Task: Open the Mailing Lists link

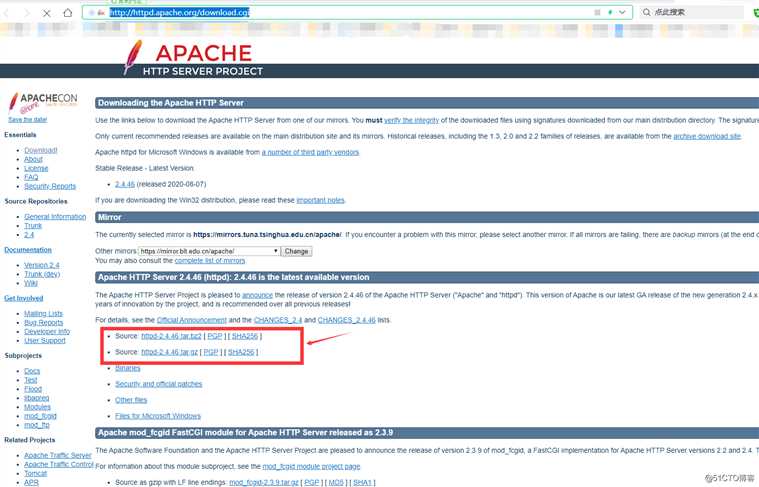Action: tap(44, 314)
